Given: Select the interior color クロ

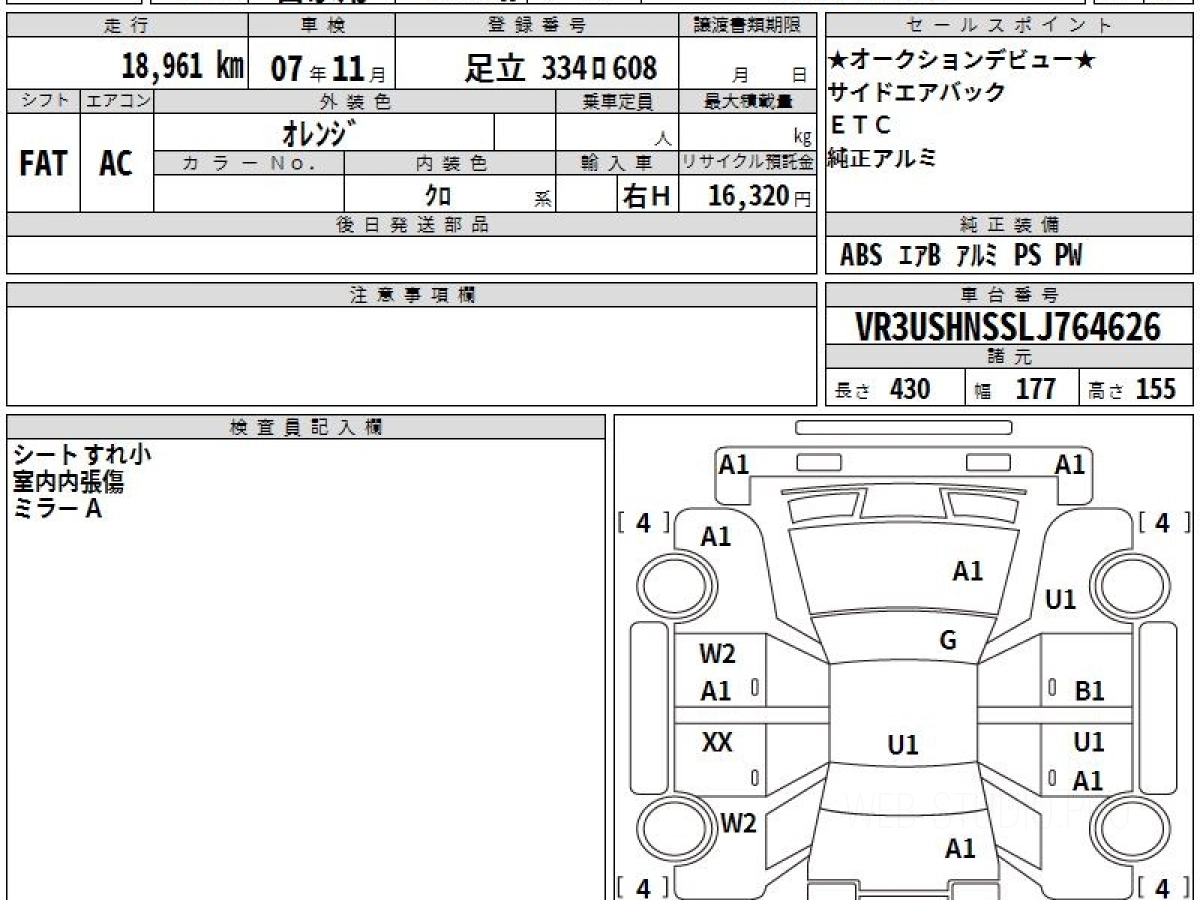Looking at the screenshot, I should click(437, 196).
